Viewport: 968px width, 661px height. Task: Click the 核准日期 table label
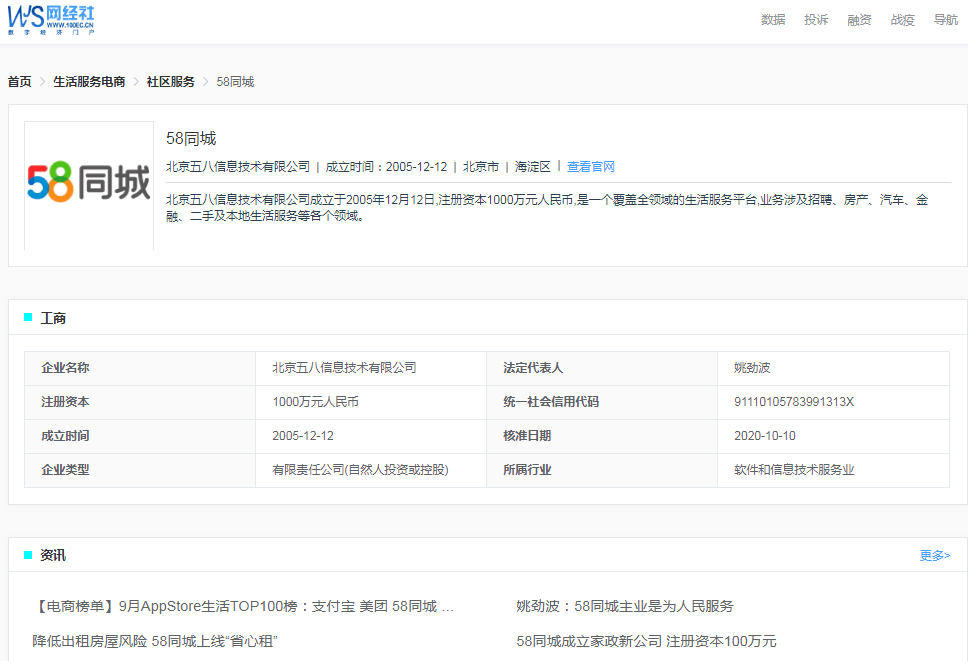click(527, 436)
